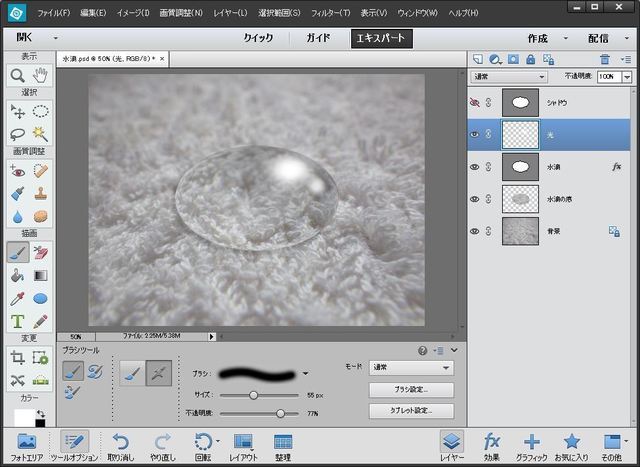640x467 pixels.
Task: Select the Zoom magnifier tool
Action: (17, 75)
